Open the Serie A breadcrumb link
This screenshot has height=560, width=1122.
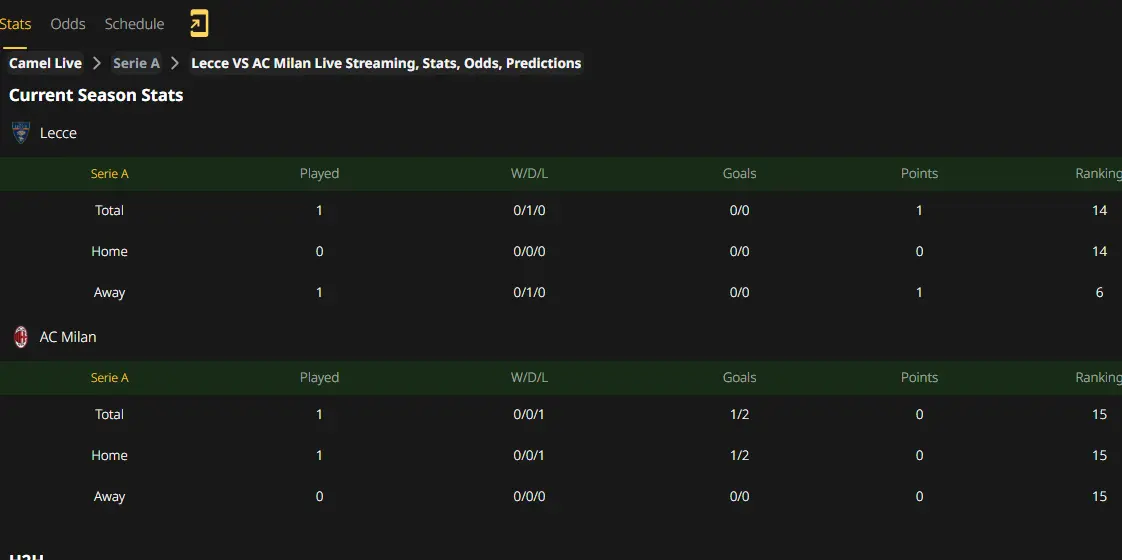136,64
